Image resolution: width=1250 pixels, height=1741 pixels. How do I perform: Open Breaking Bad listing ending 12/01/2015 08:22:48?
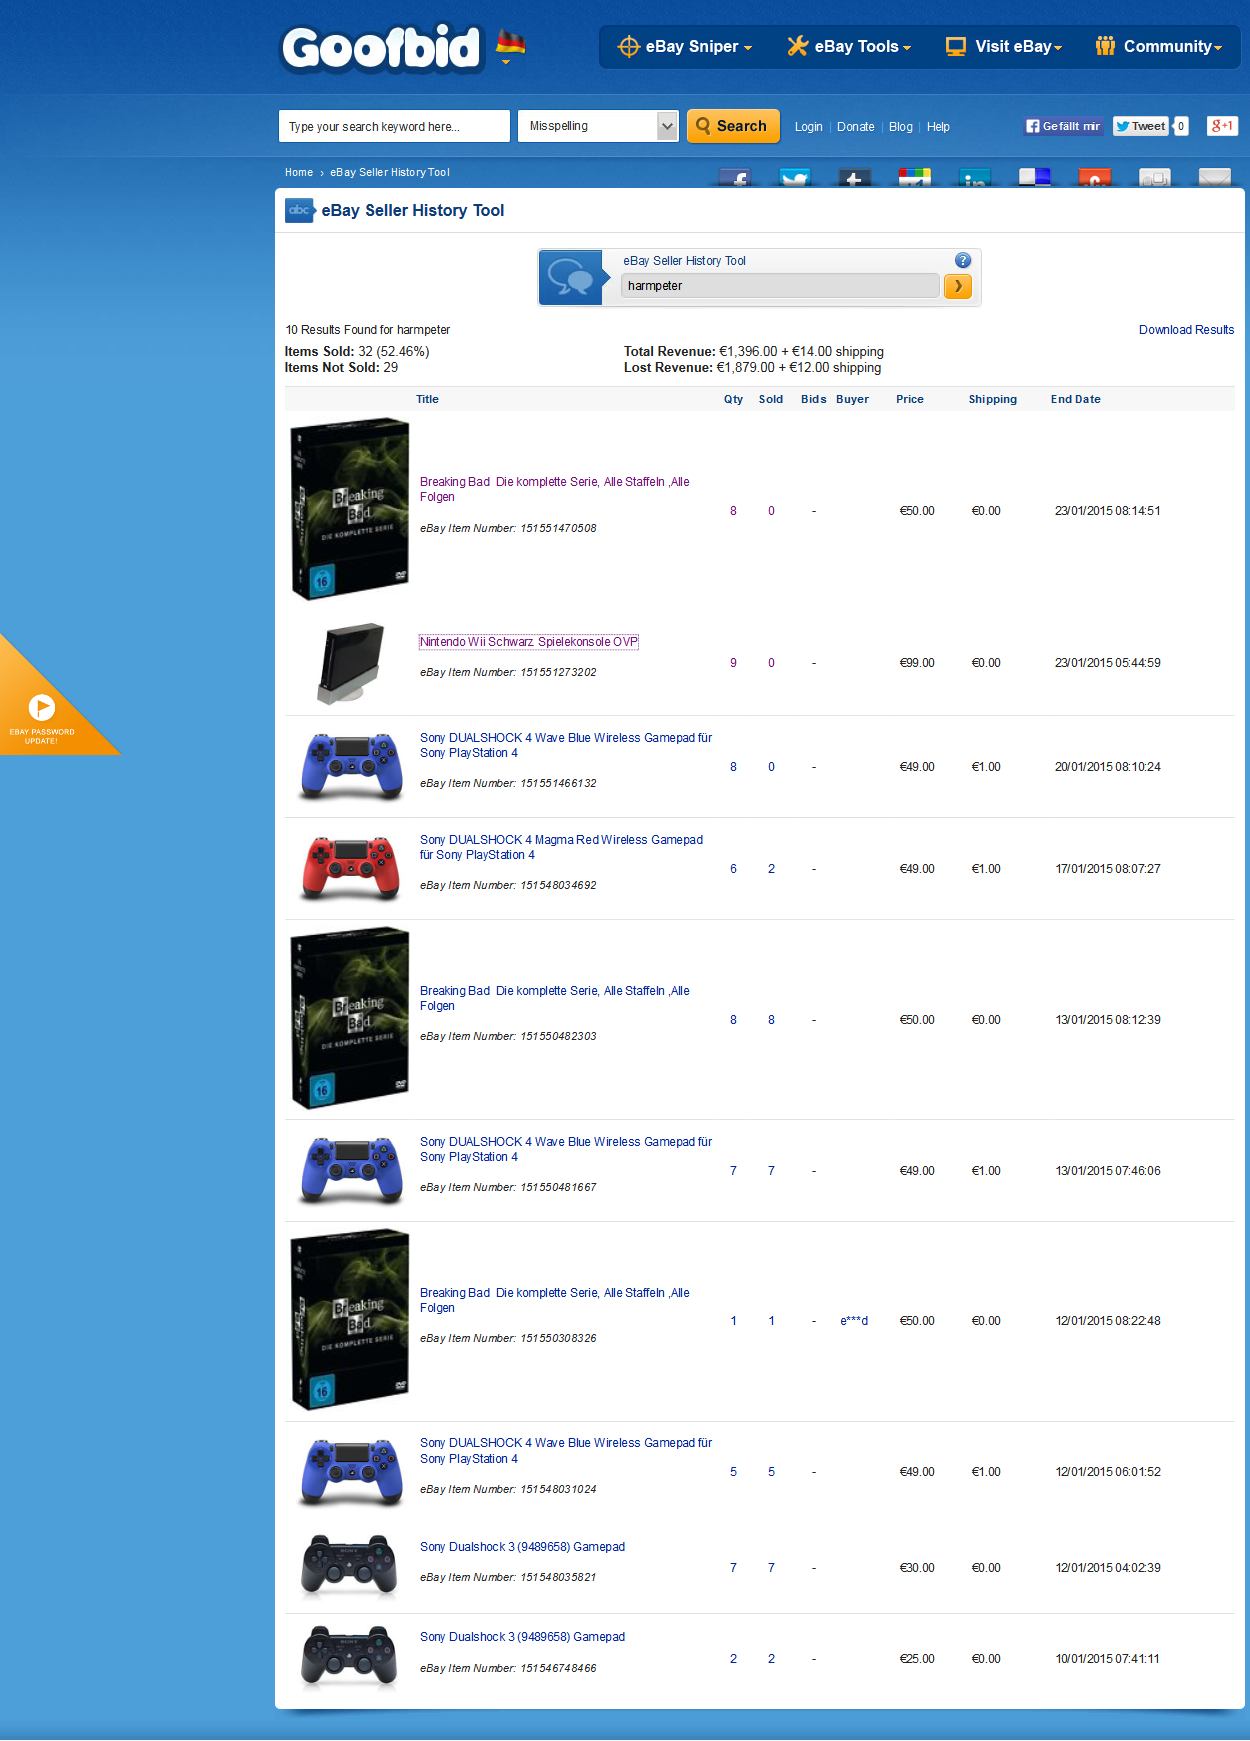555,1300
